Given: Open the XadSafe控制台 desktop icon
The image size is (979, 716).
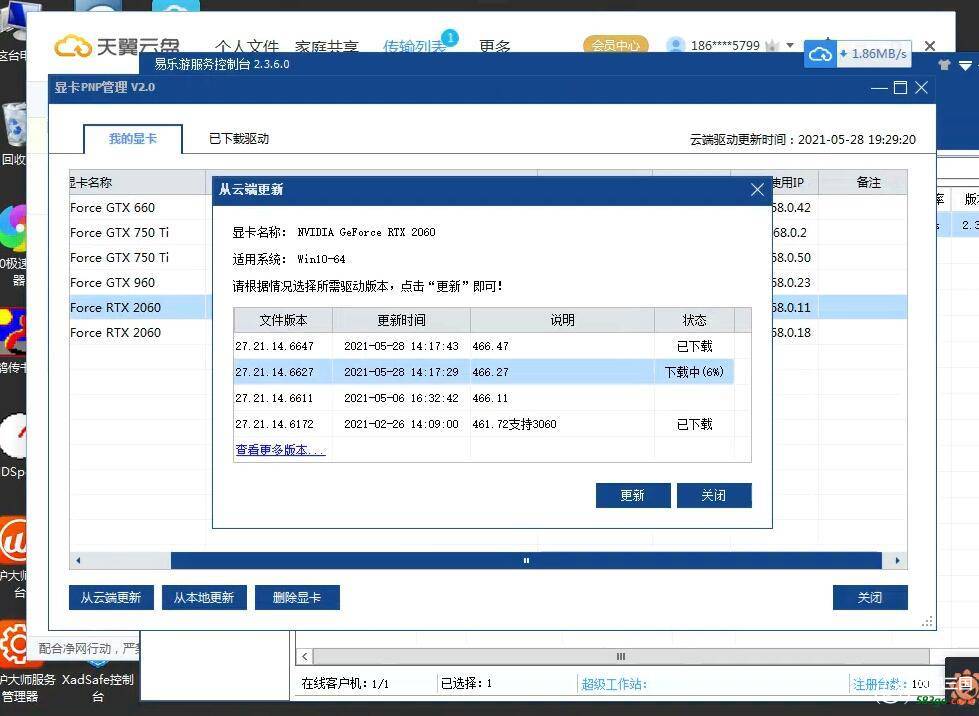Looking at the screenshot, I should click(98, 679).
